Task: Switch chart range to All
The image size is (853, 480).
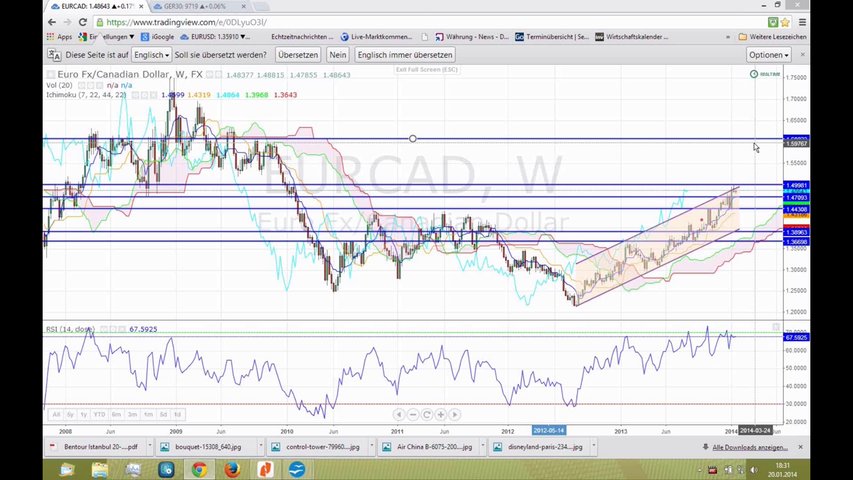Action: click(56, 414)
